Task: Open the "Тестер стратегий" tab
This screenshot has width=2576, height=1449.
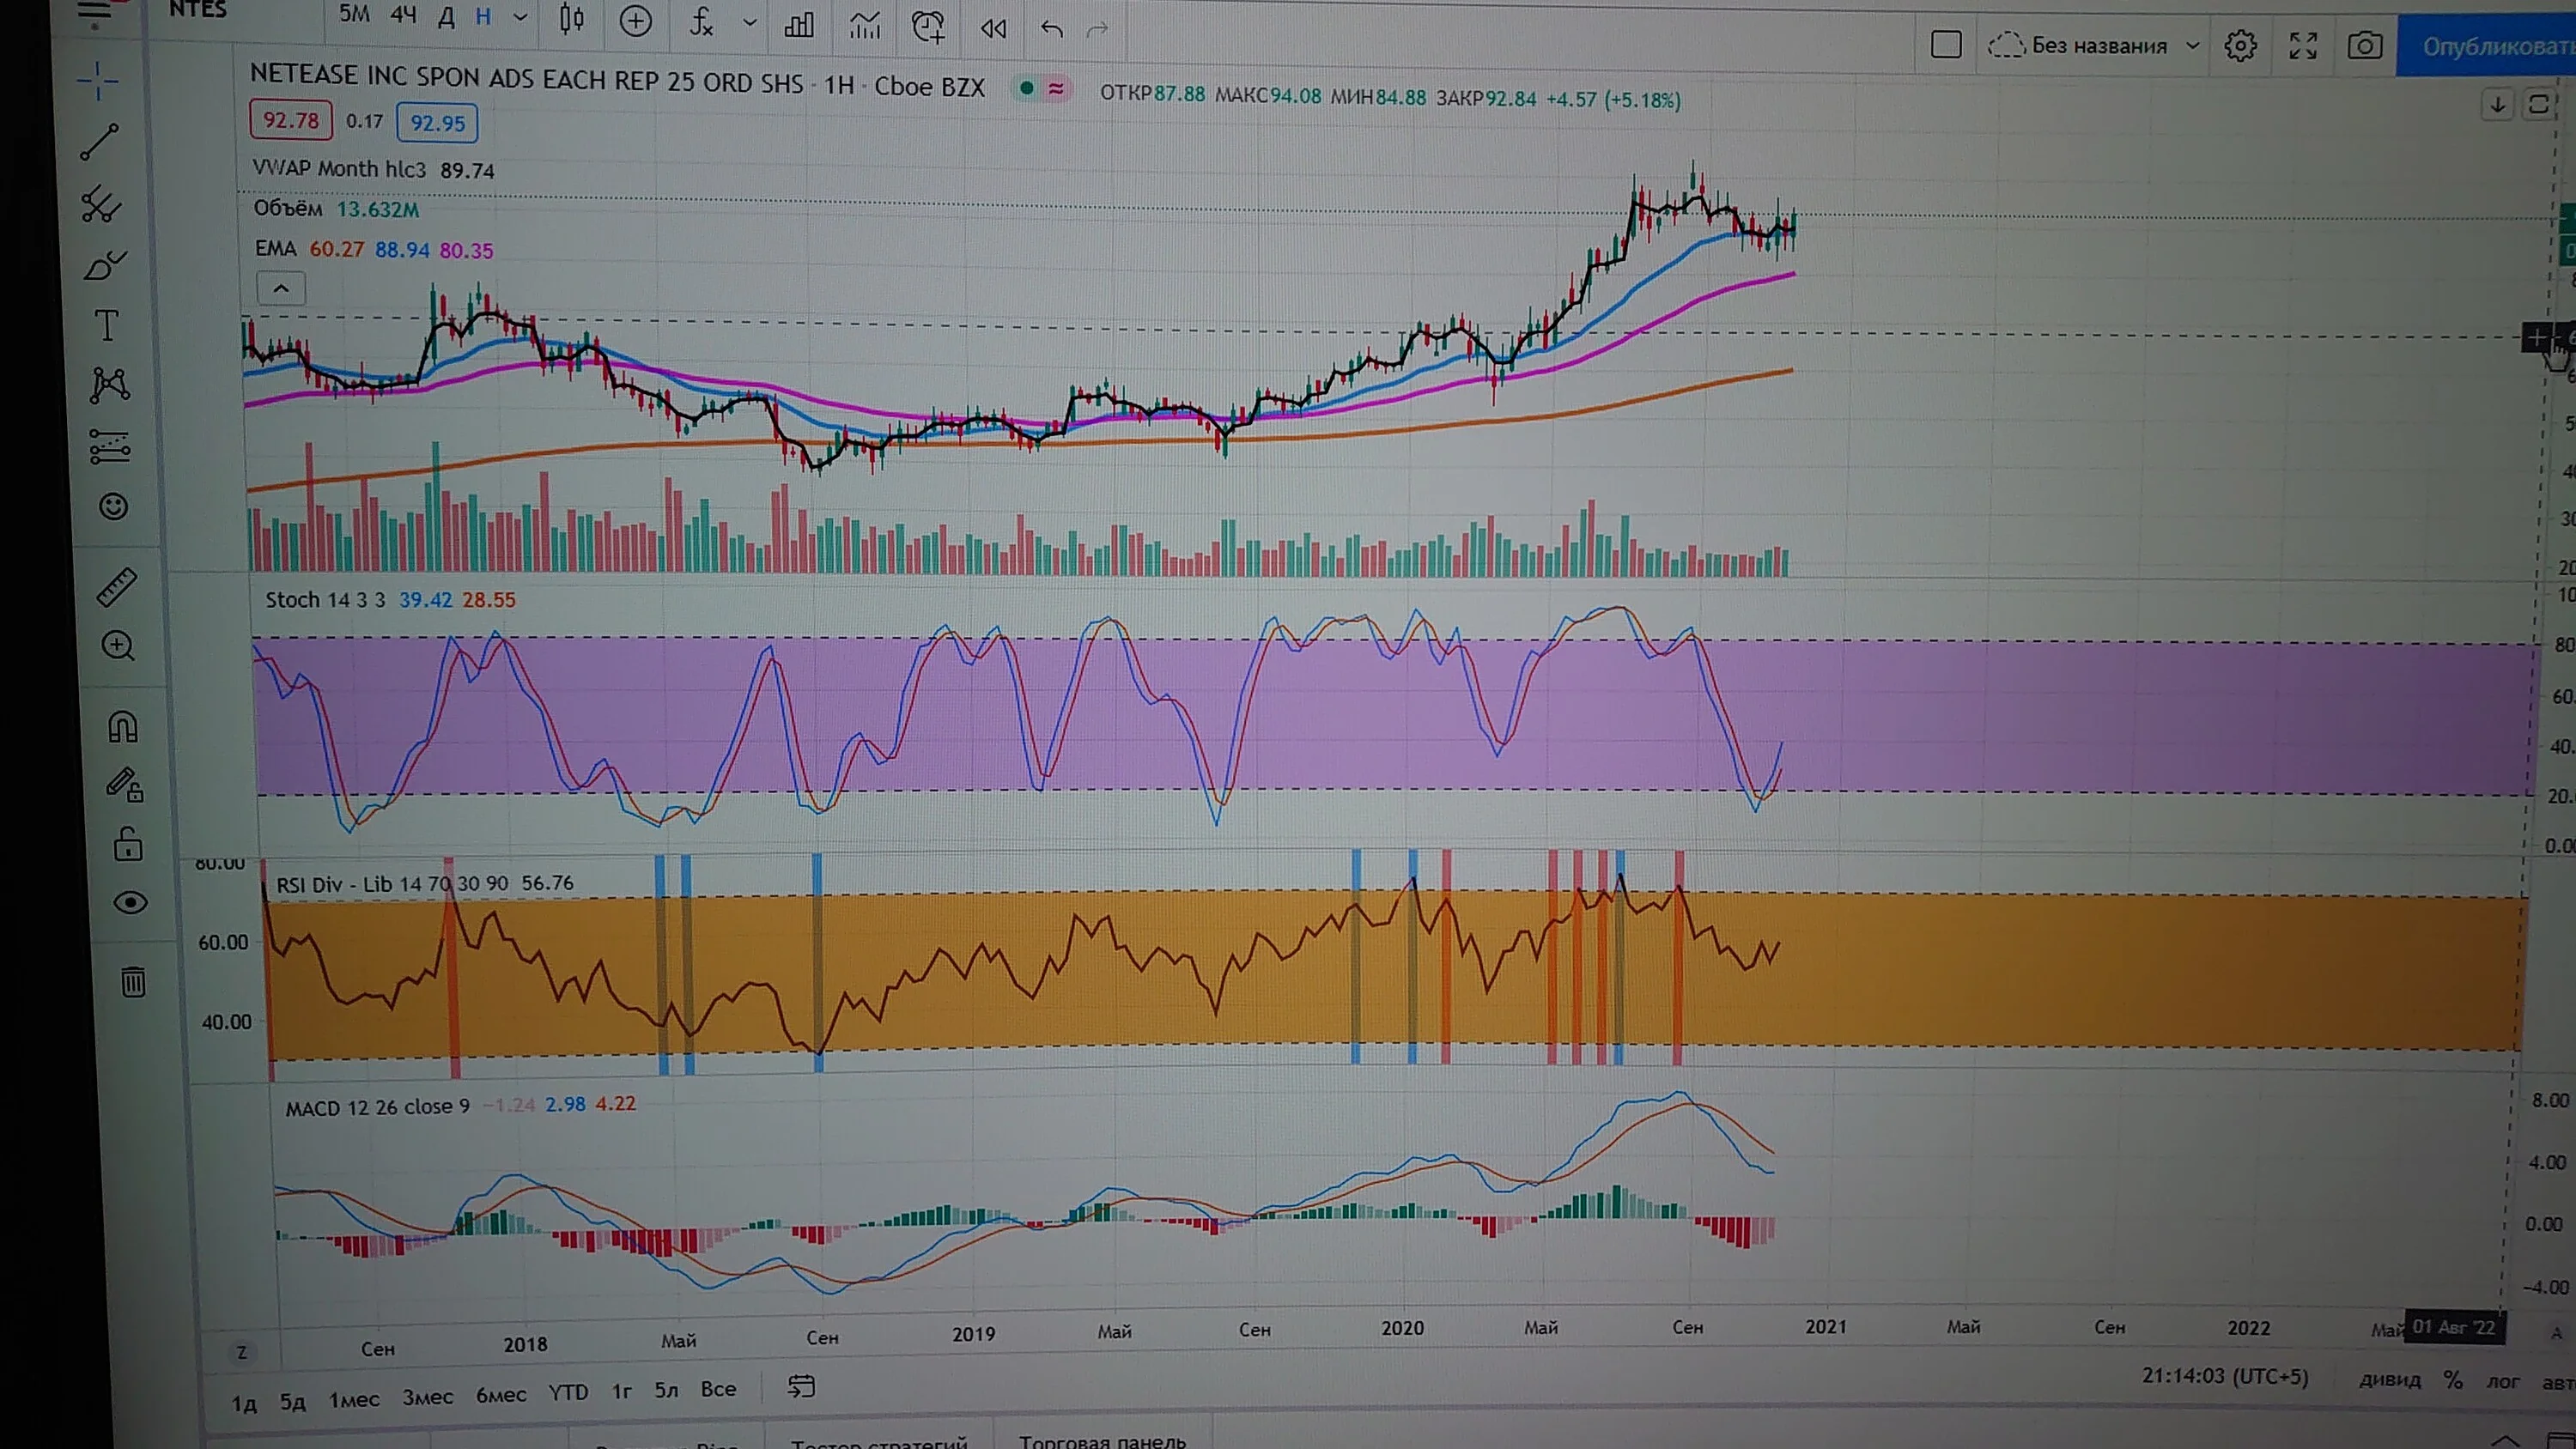Action: point(879,1442)
